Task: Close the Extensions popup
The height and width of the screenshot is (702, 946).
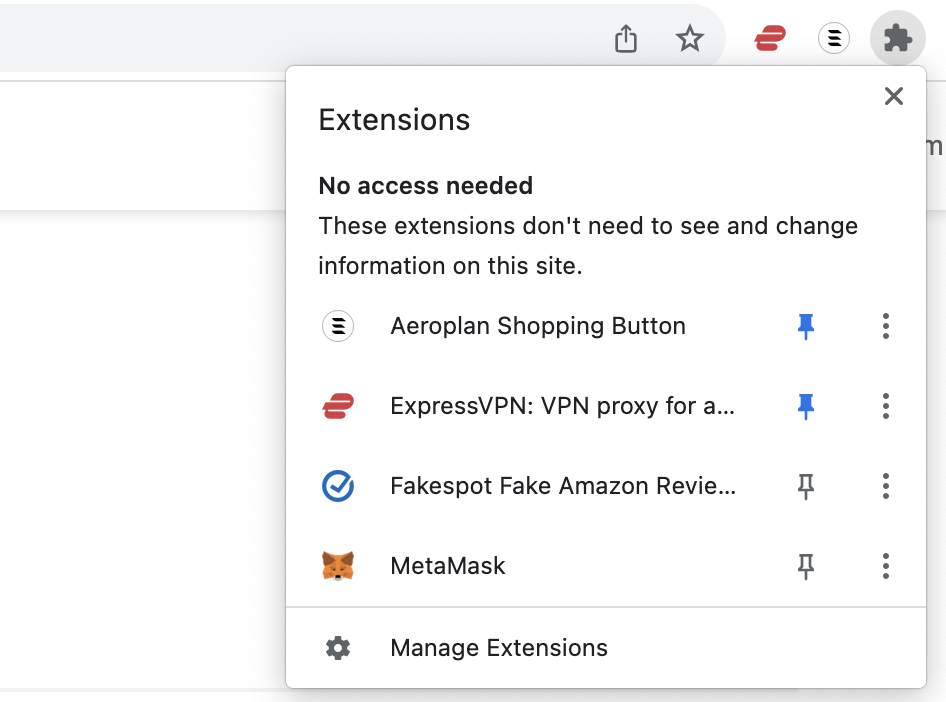Action: [x=894, y=96]
